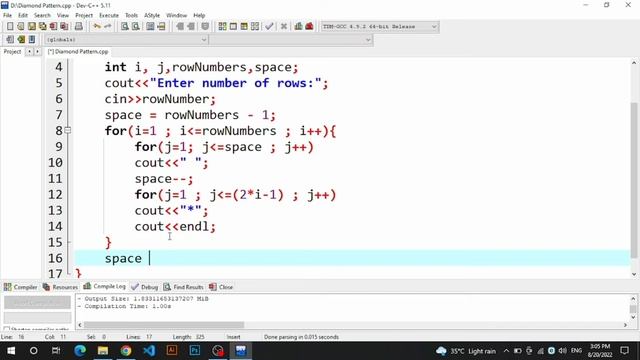Viewport: 640px width, 360px height.
Task: Open the Project menu
Action: point(84,15)
